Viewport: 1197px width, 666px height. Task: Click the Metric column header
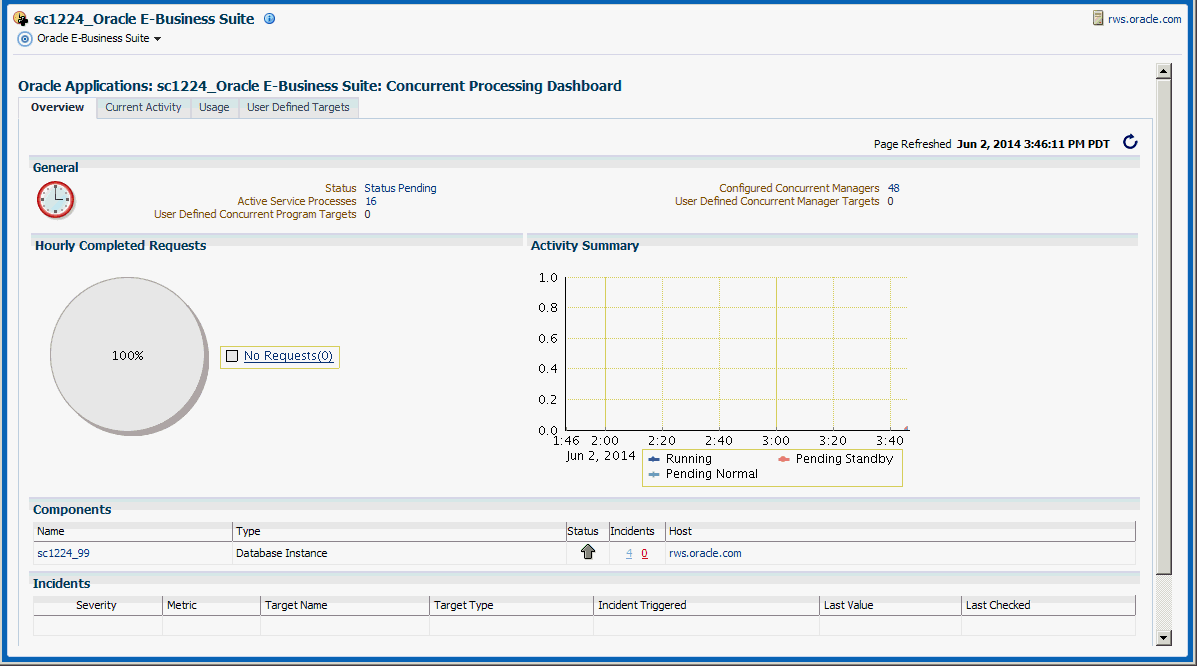211,605
